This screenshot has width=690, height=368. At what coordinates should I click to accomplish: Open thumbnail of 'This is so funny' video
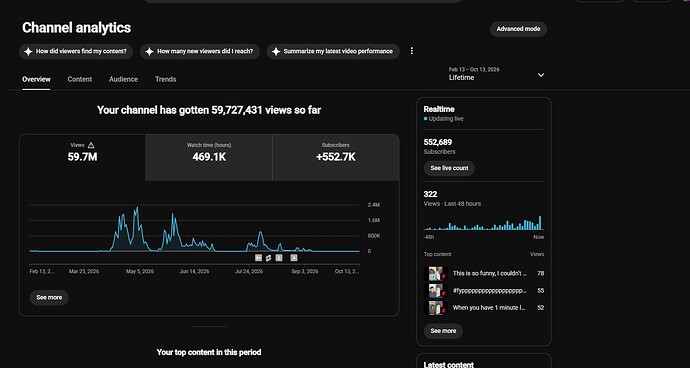[x=436, y=273]
